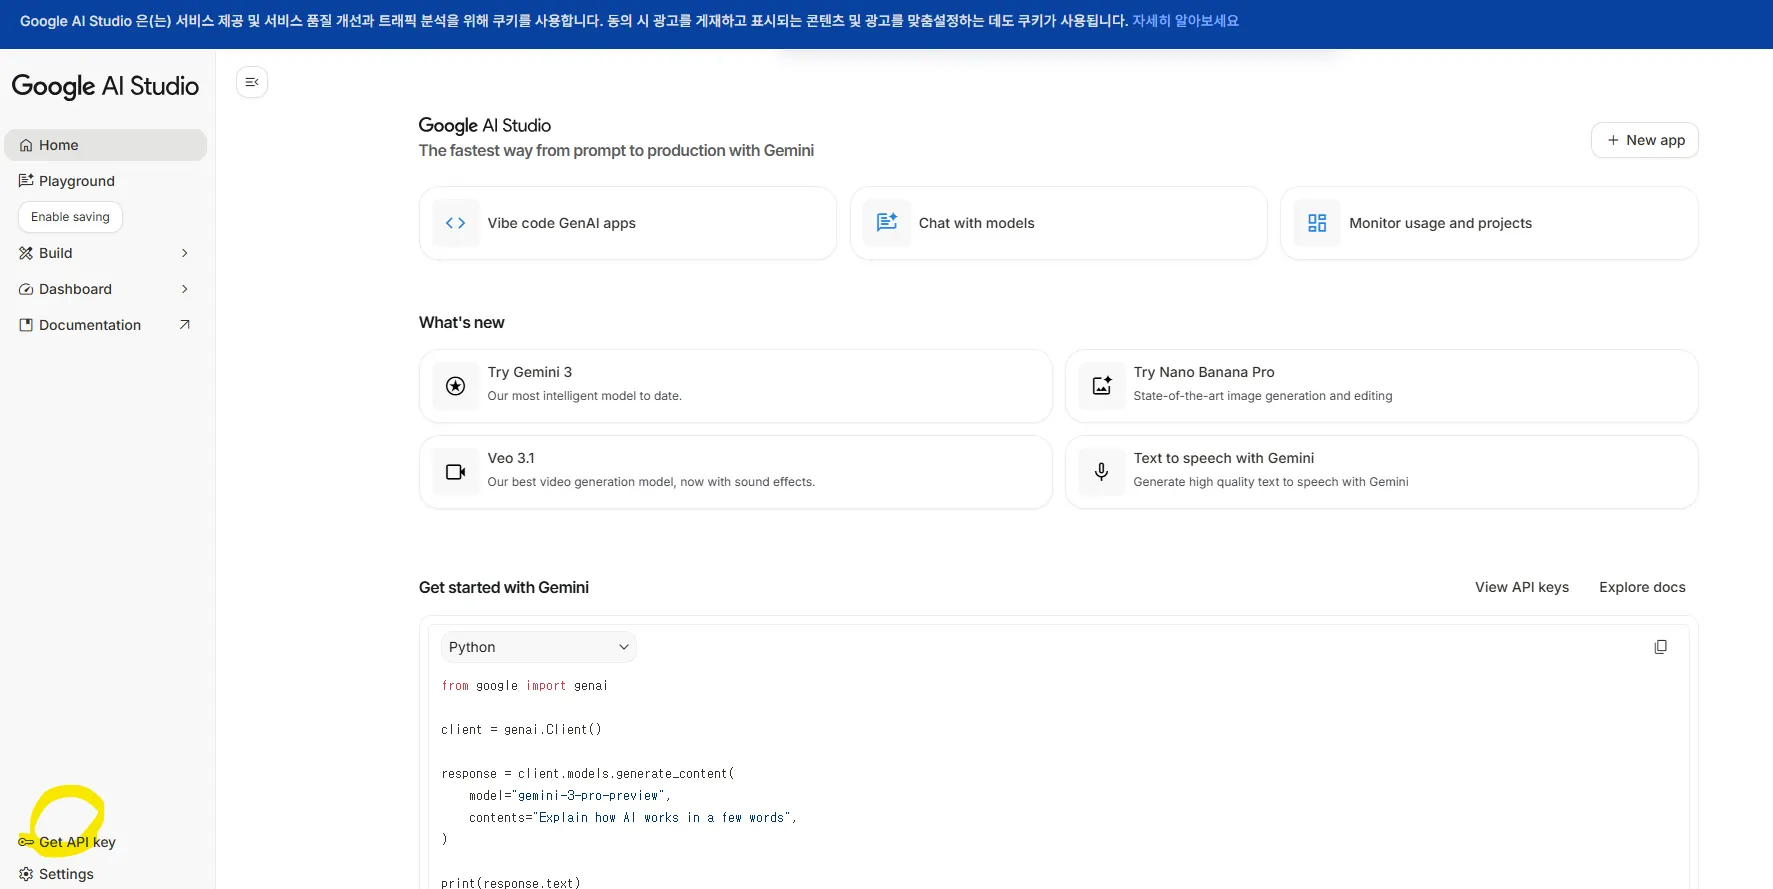The width and height of the screenshot is (1773, 889).
Task: Click the model="gemini-3-pro-preview" code line
Action: pos(570,796)
